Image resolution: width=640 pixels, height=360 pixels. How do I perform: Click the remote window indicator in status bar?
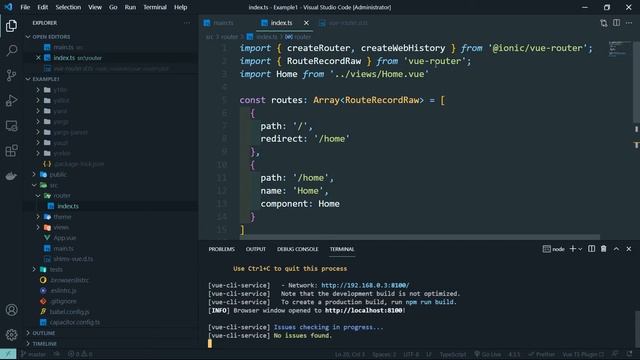8,354
